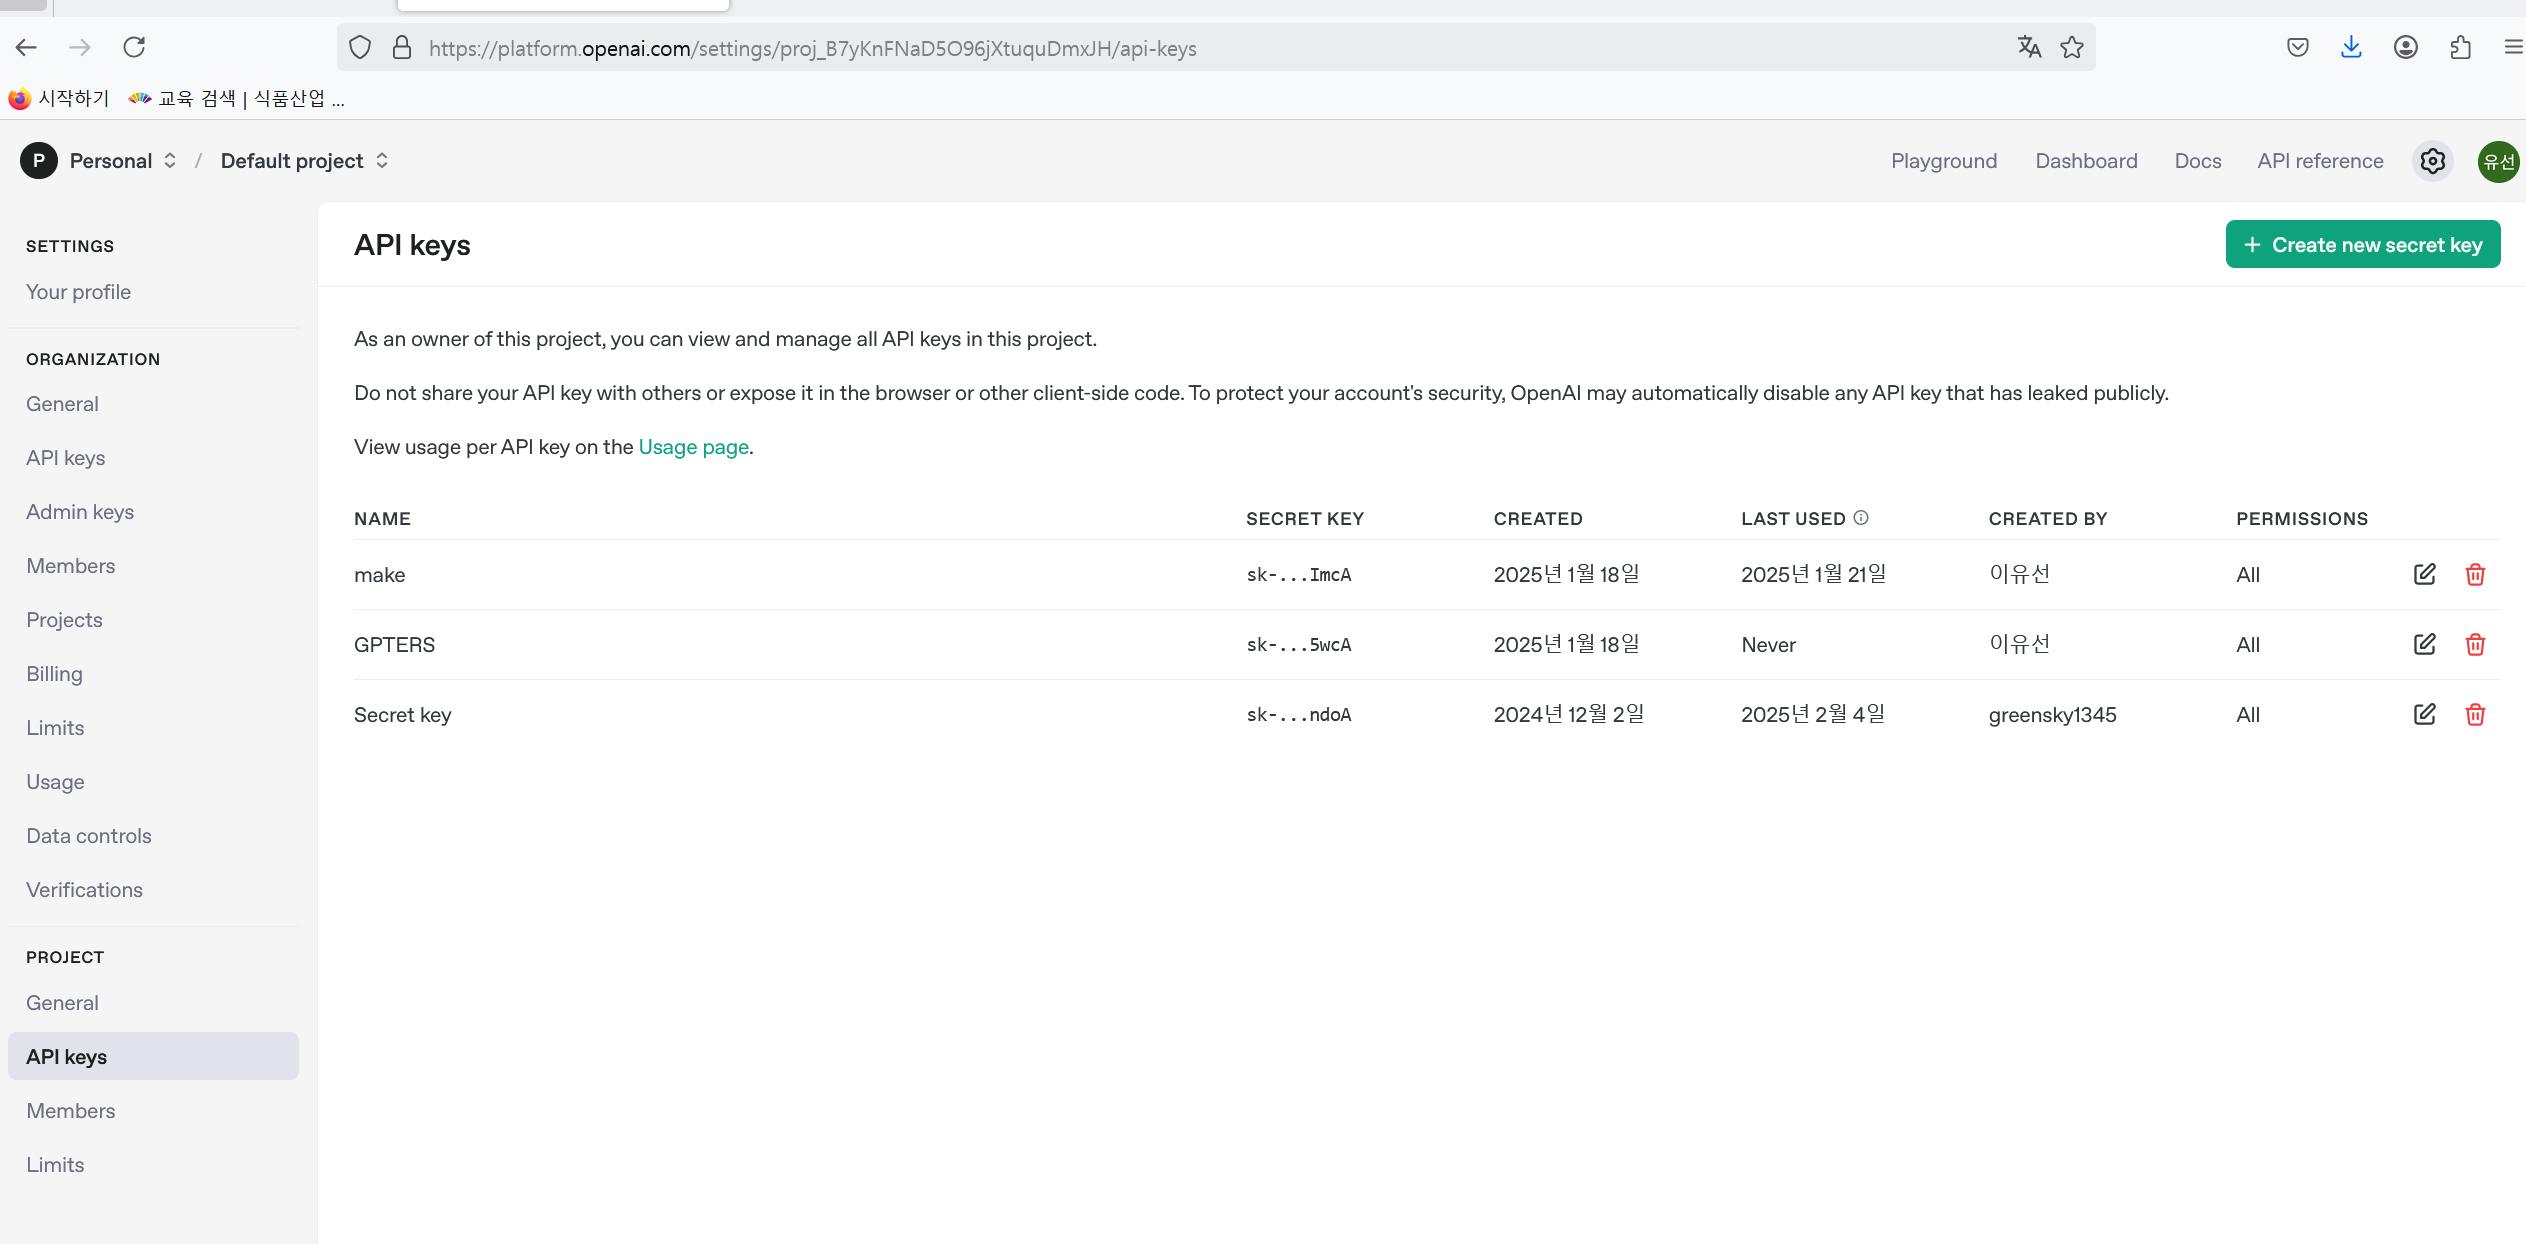This screenshot has height=1244, width=2526.
Task: Click last used date 2025년 2월 4일
Action: [1812, 714]
